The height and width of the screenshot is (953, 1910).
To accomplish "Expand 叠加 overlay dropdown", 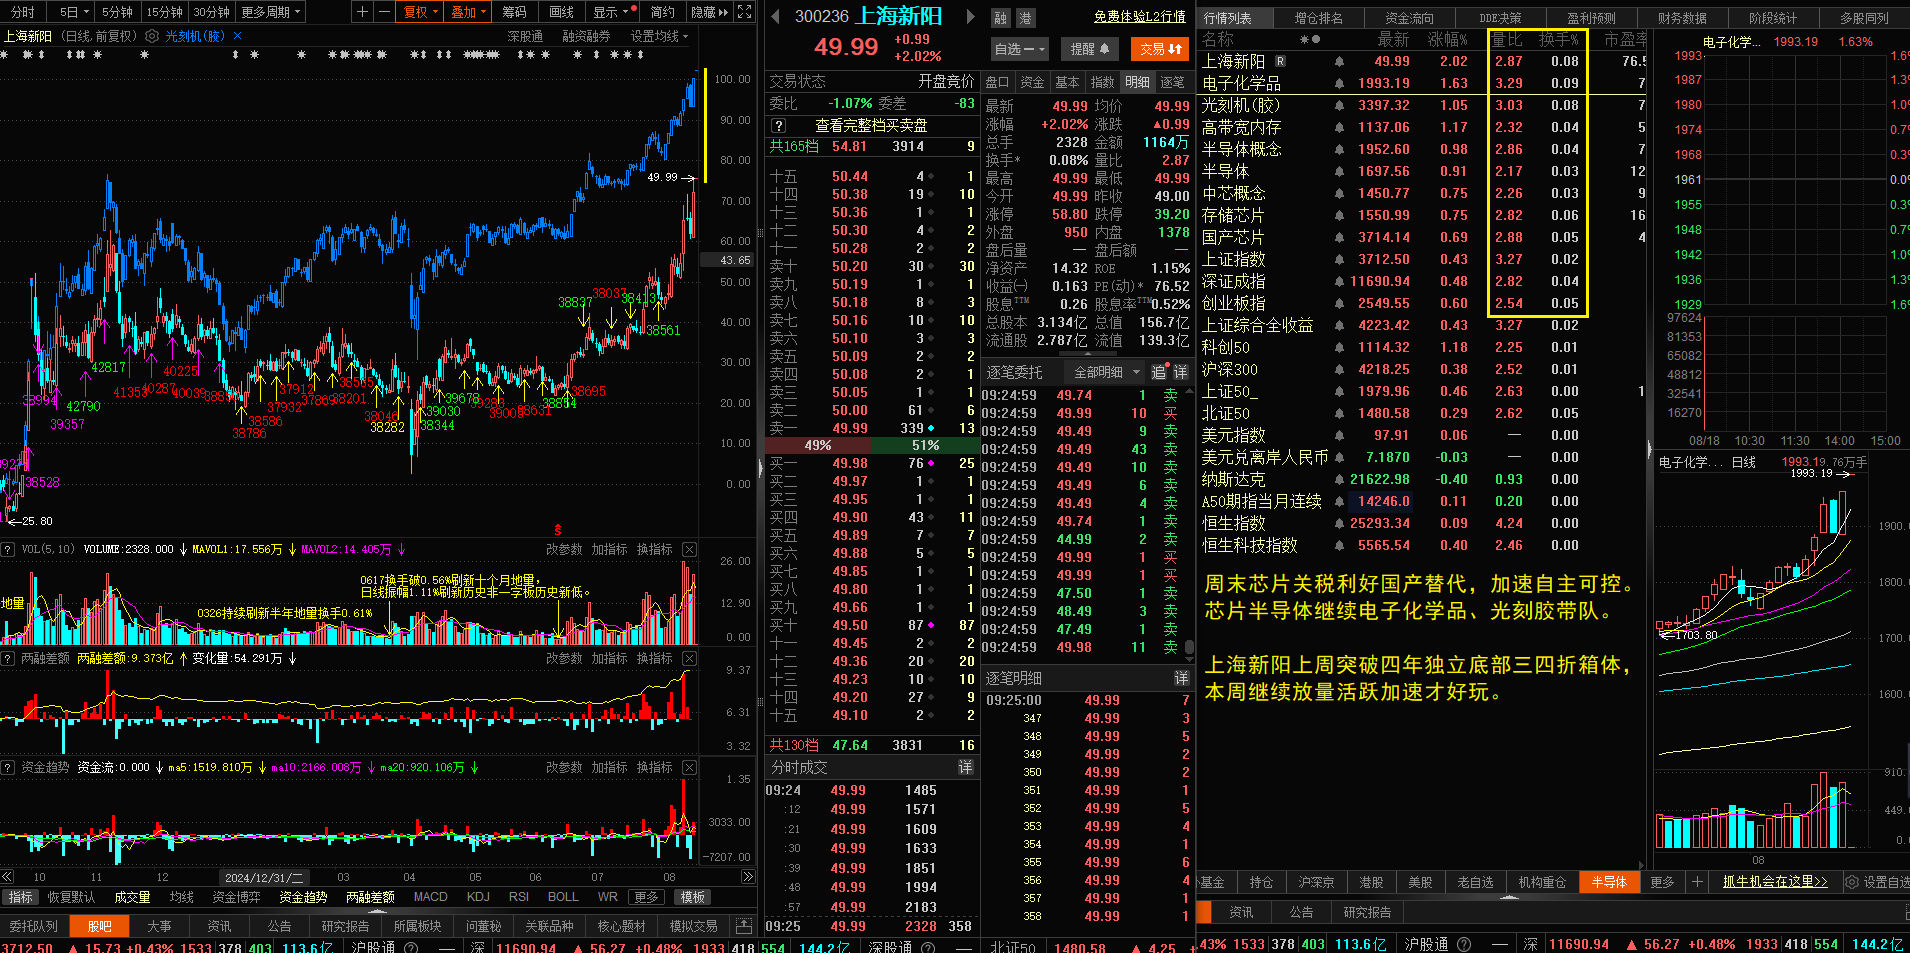I will [468, 12].
